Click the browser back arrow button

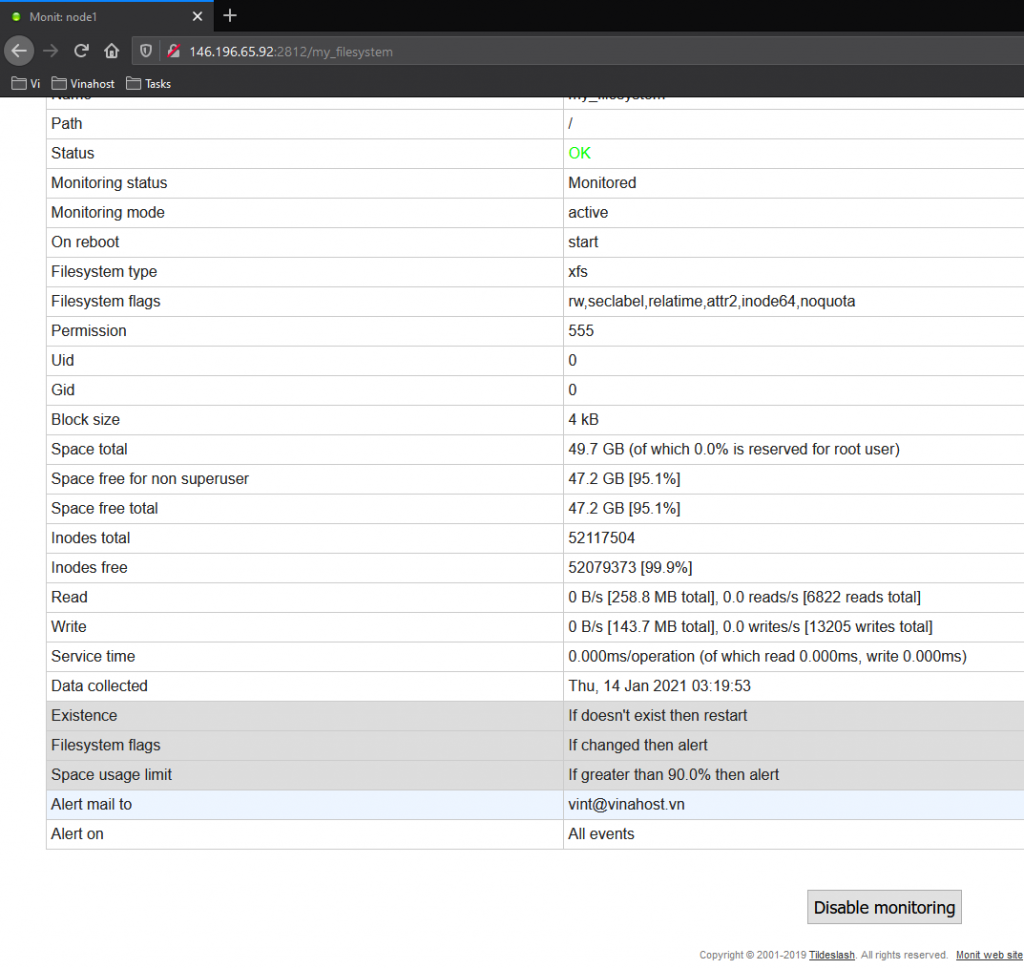coord(19,51)
